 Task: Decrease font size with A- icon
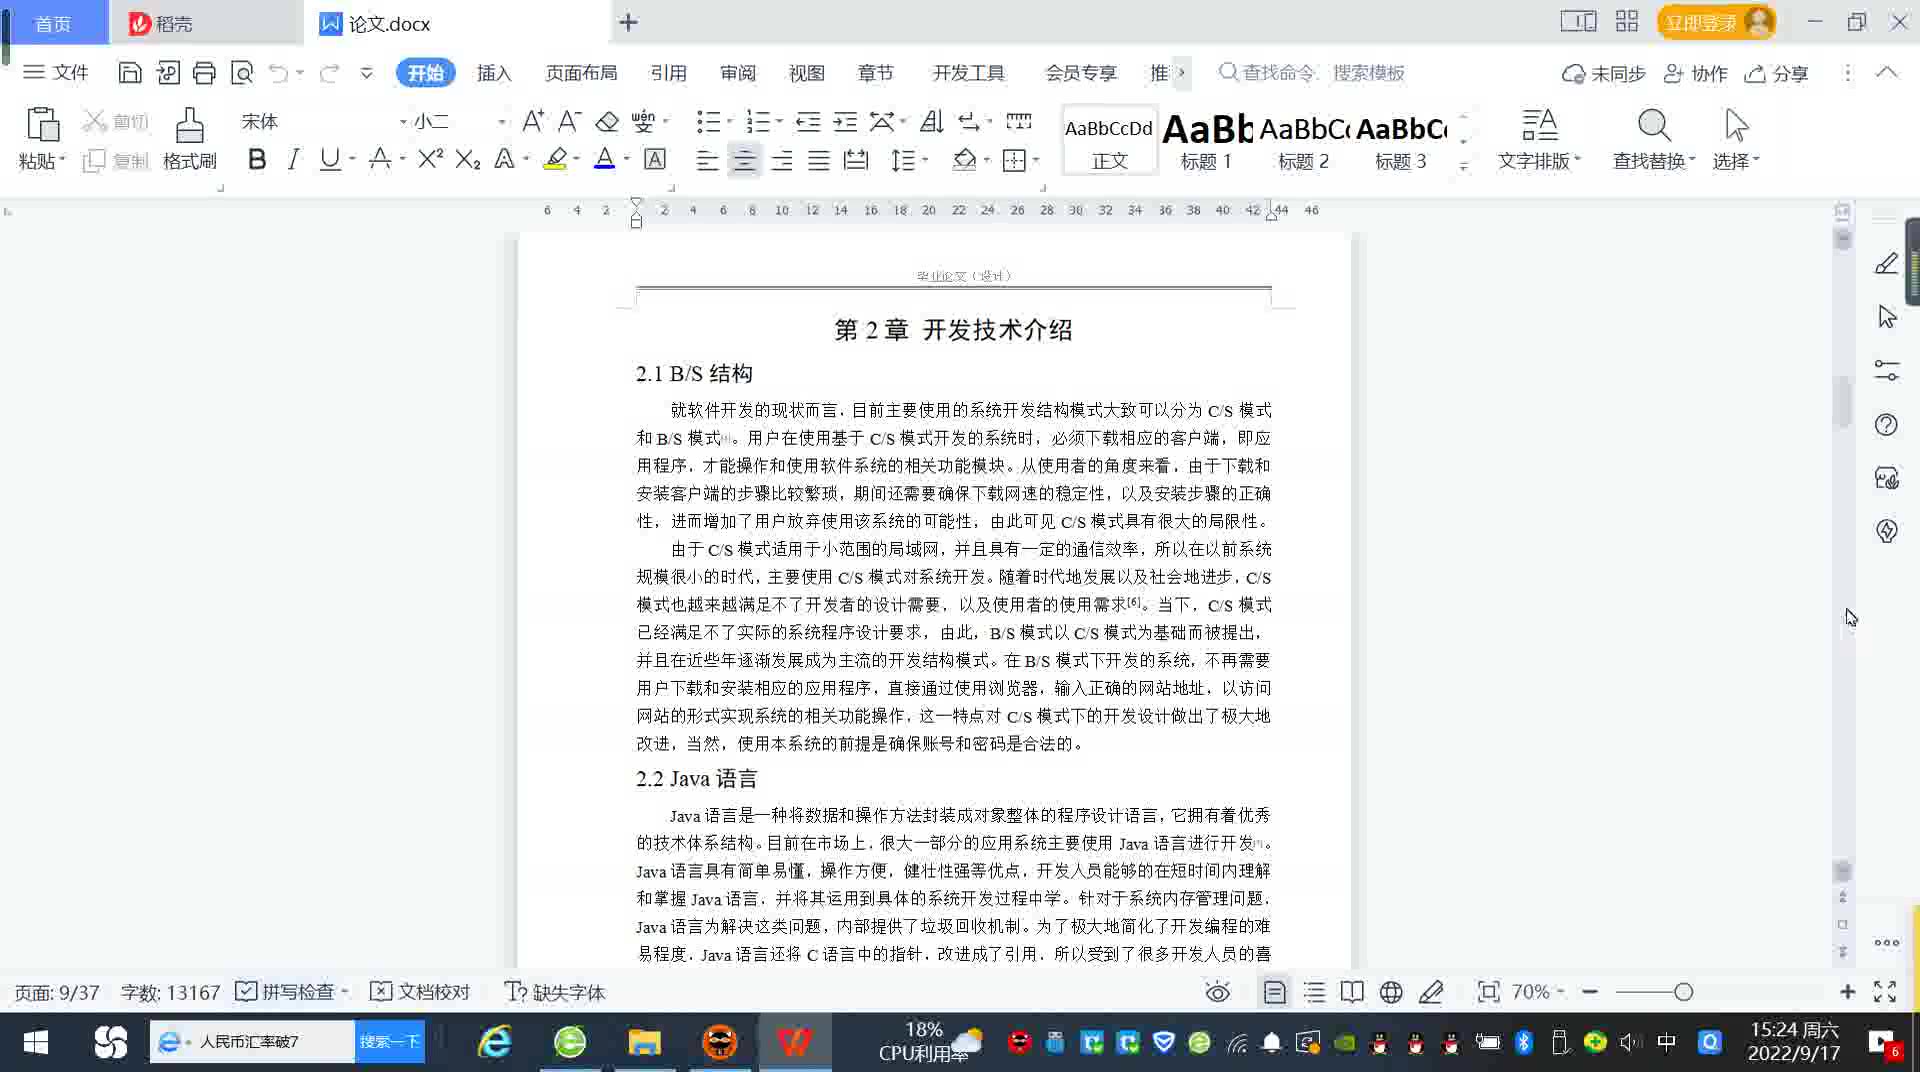click(x=570, y=122)
